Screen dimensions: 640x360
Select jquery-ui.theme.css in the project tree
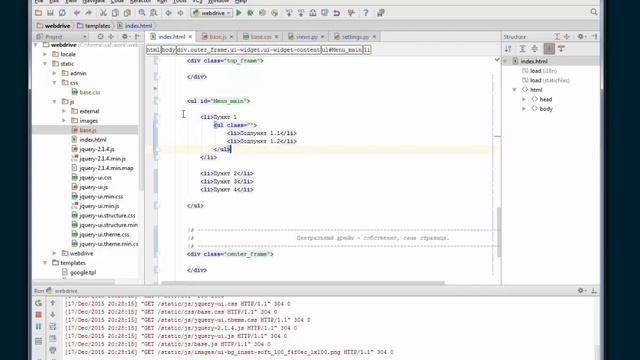(x=100, y=235)
